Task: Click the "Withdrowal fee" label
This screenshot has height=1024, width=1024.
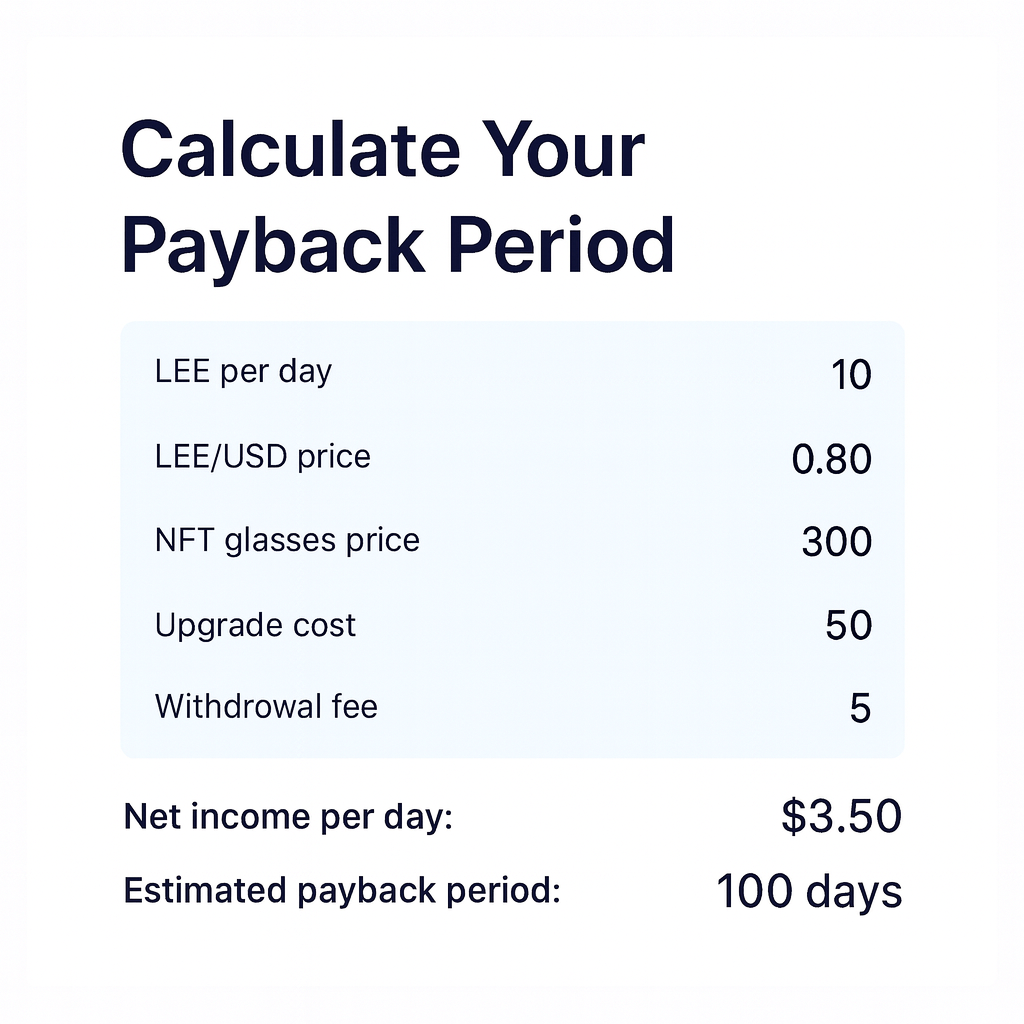Action: pos(266,707)
